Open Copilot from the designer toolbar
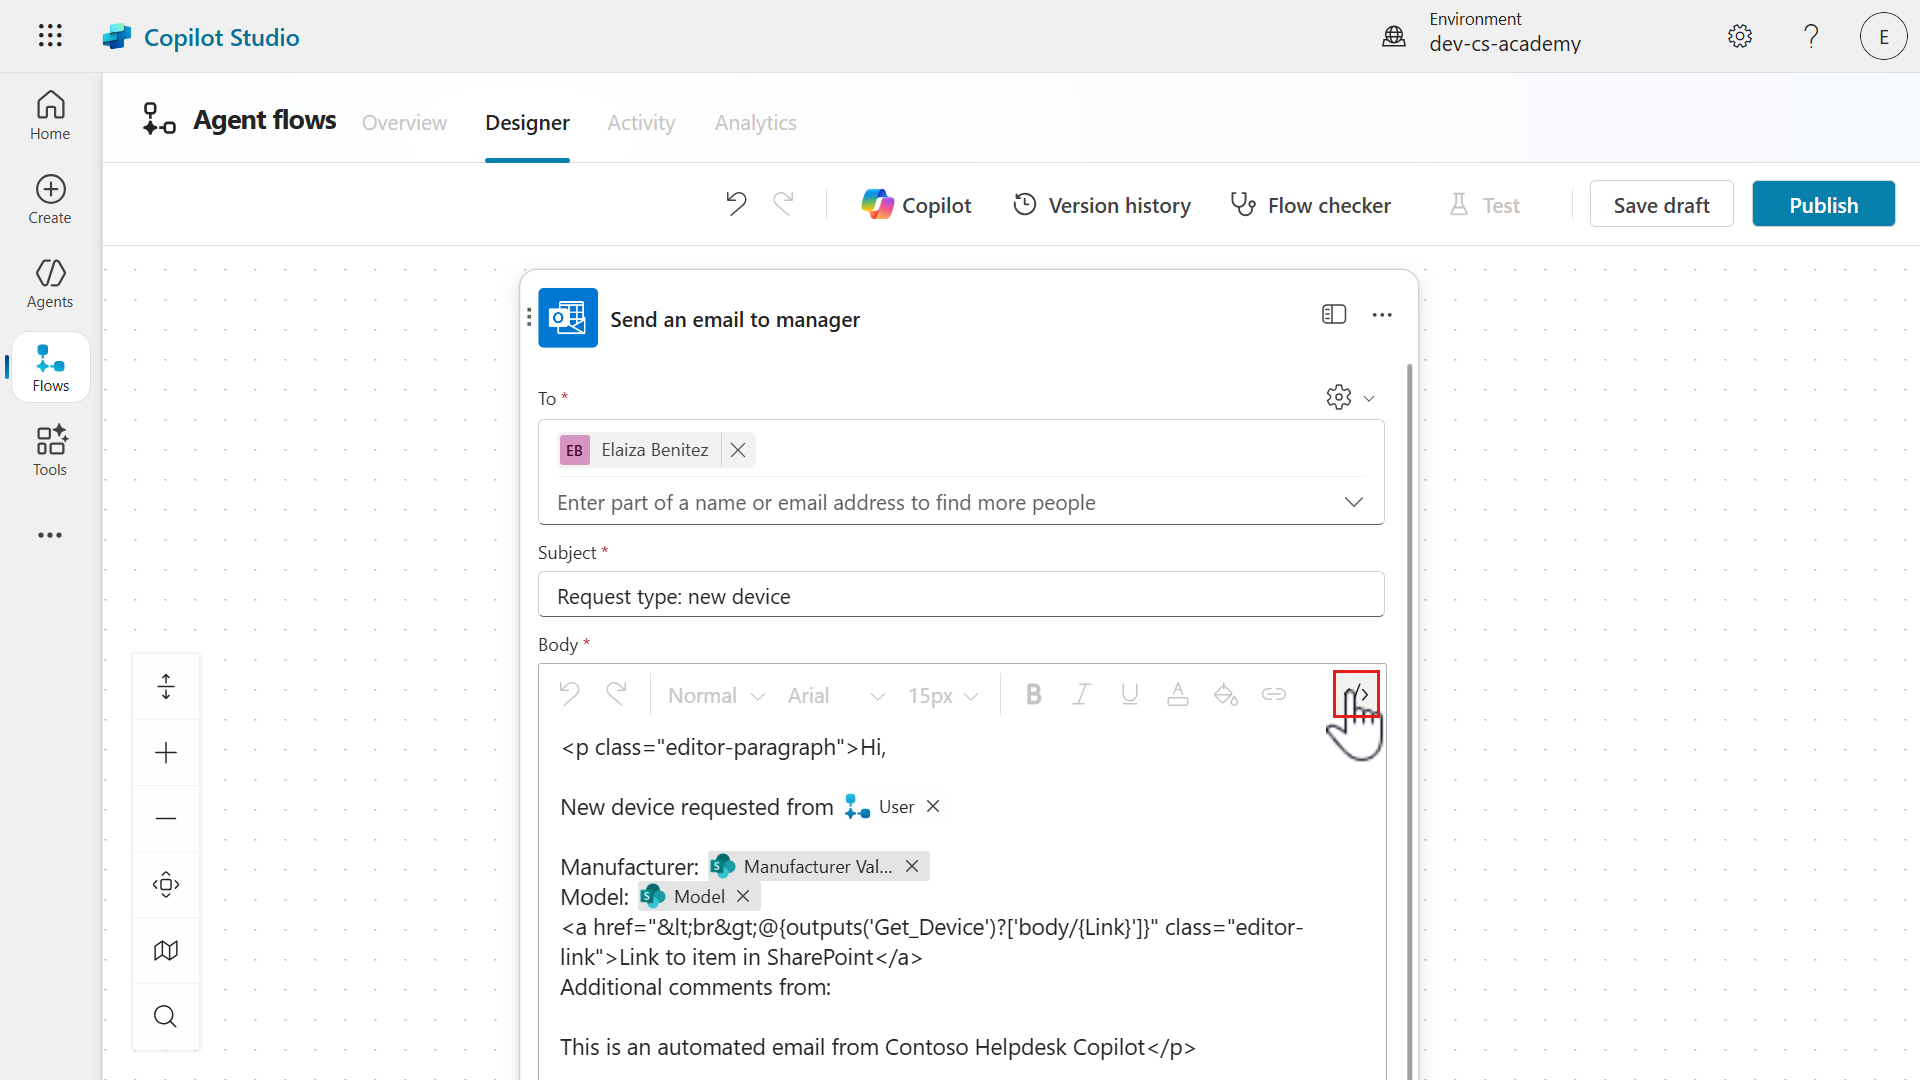The height and width of the screenshot is (1080, 1920). click(915, 204)
